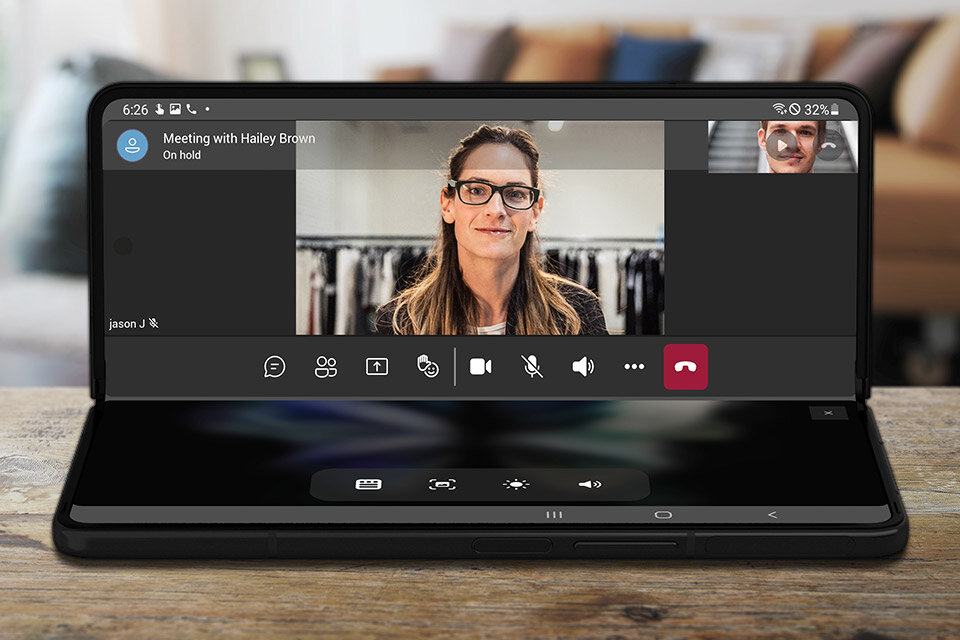Viewport: 960px width, 640px height.
Task: Open the Flex panel volume control
Action: (x=590, y=484)
